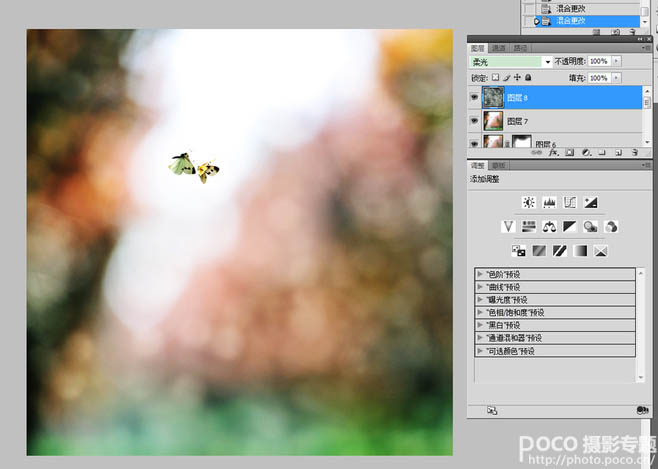Open the 柔光 blend mode dropdown
The height and width of the screenshot is (469, 658).
[x=547, y=62]
